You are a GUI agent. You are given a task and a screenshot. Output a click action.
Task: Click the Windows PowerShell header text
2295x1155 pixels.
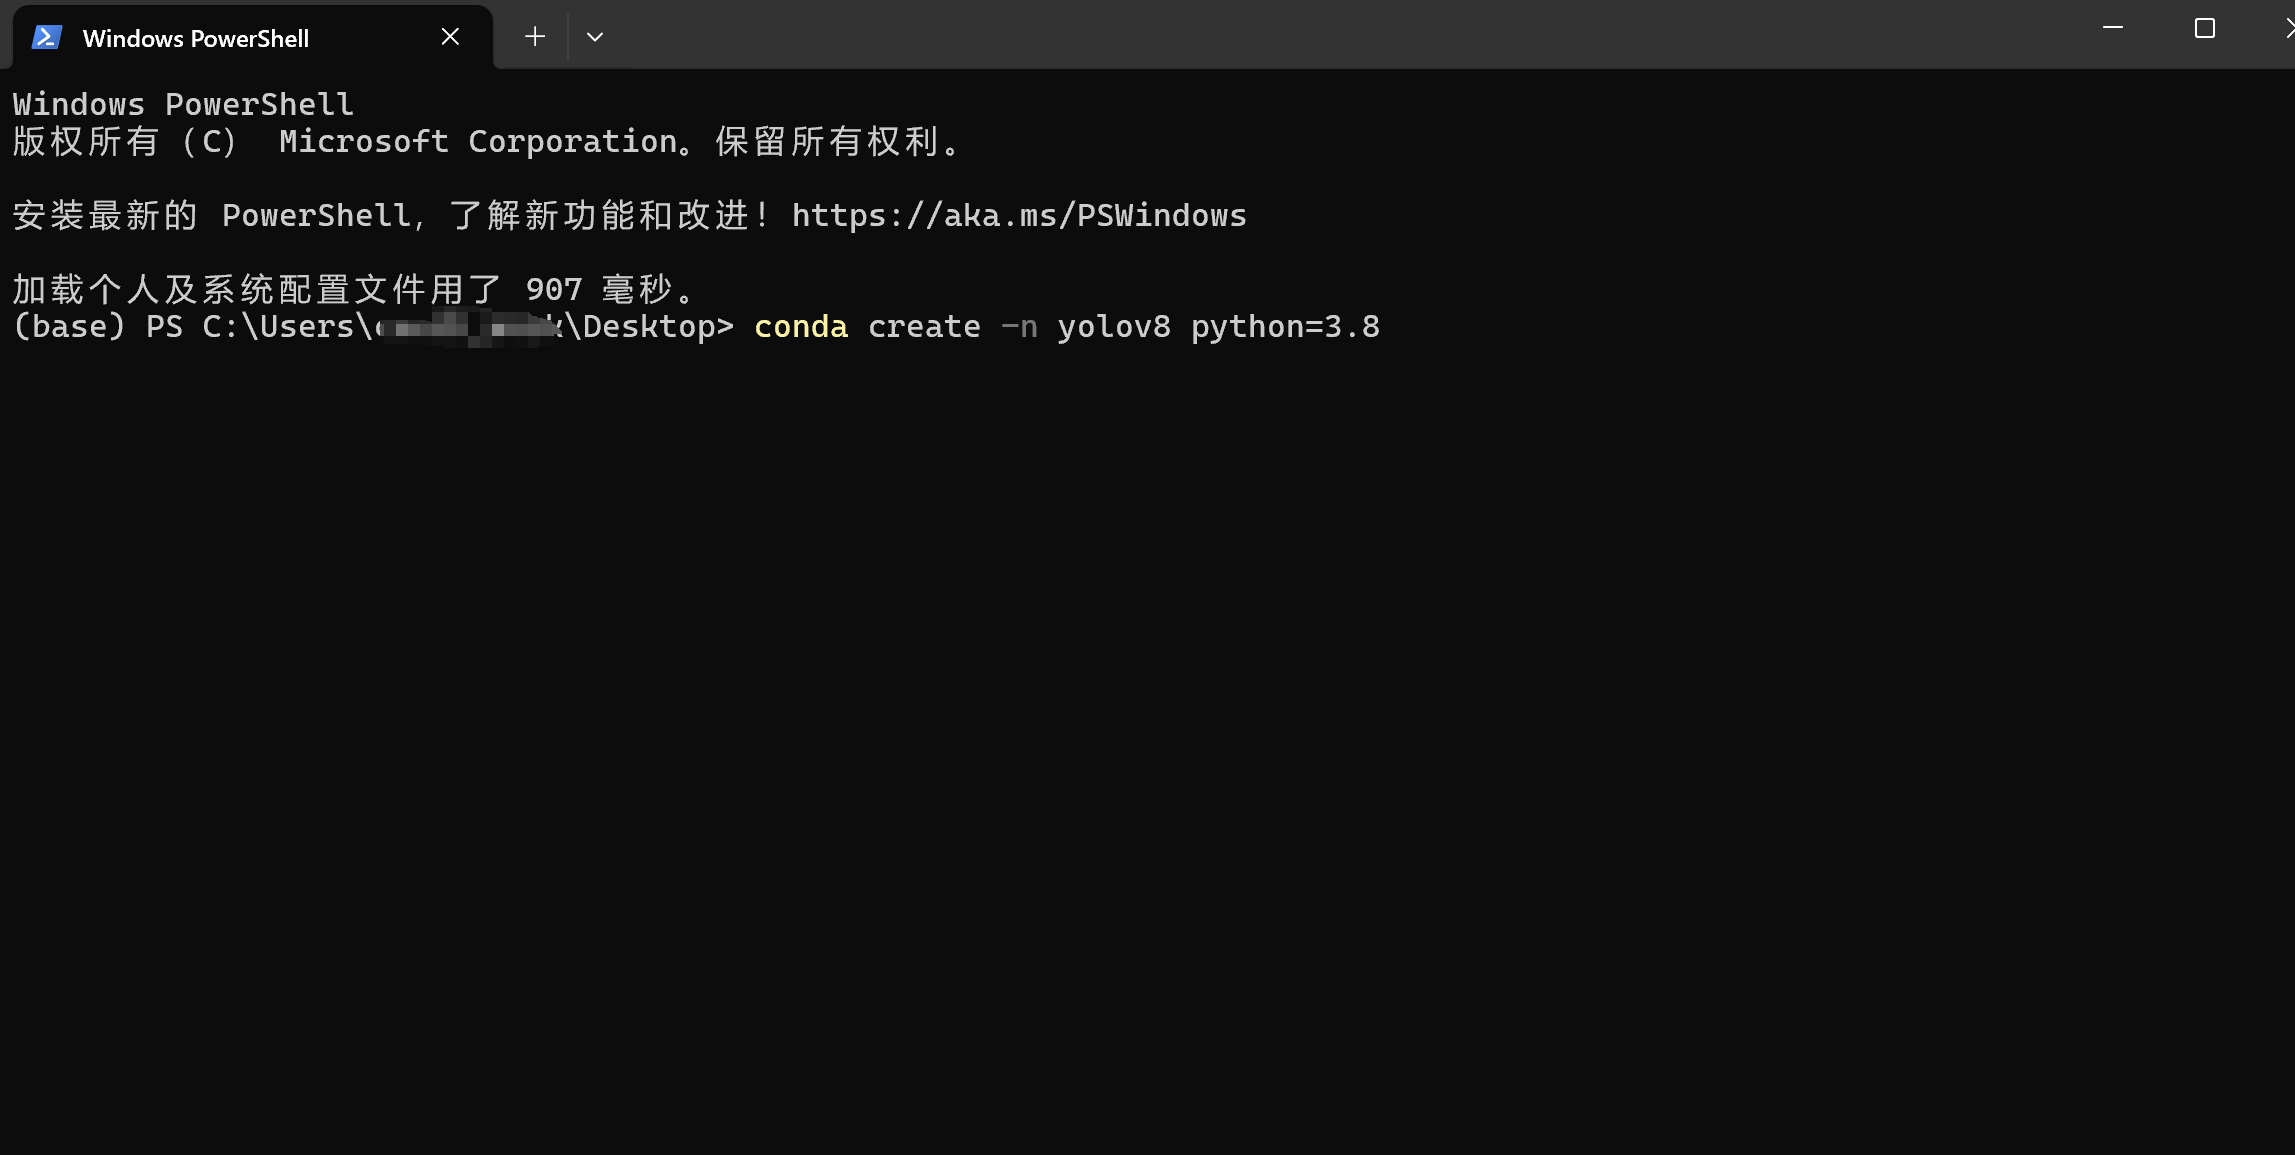click(182, 104)
